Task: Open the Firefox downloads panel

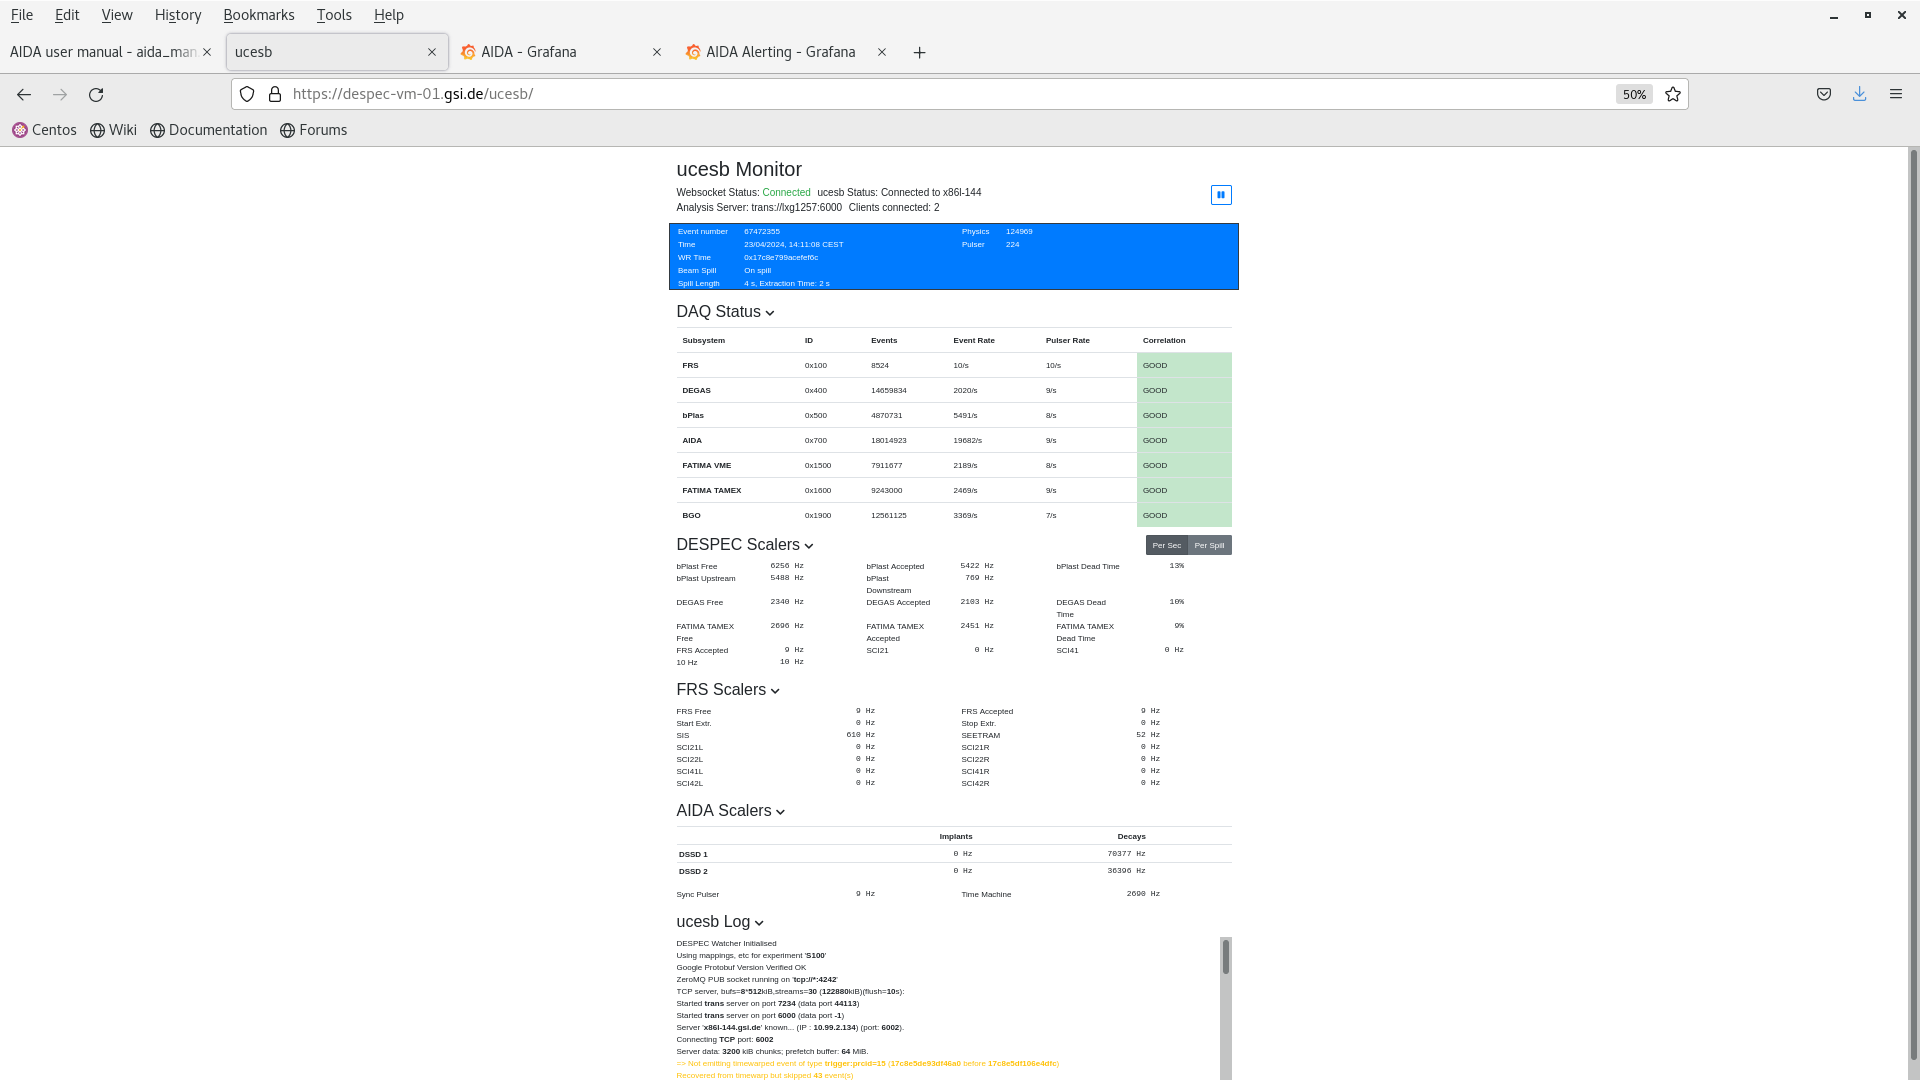Action: (1859, 94)
